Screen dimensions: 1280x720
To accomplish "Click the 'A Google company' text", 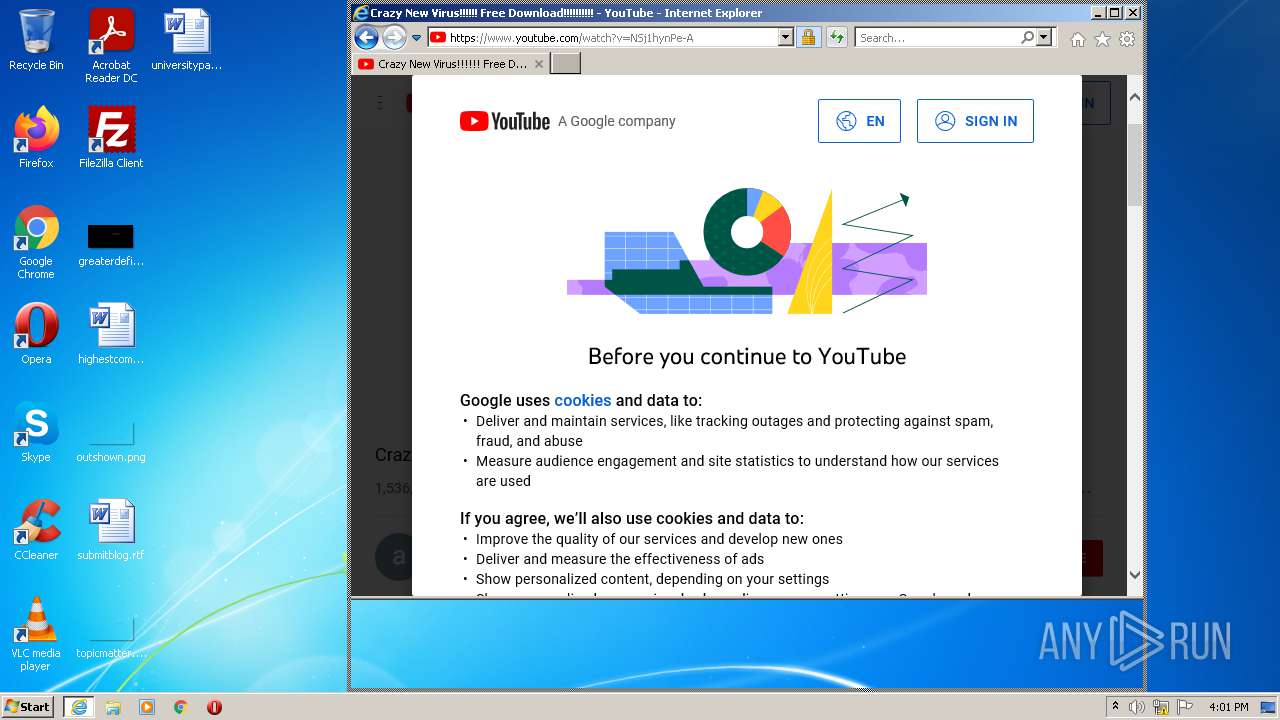I will coord(617,121).
